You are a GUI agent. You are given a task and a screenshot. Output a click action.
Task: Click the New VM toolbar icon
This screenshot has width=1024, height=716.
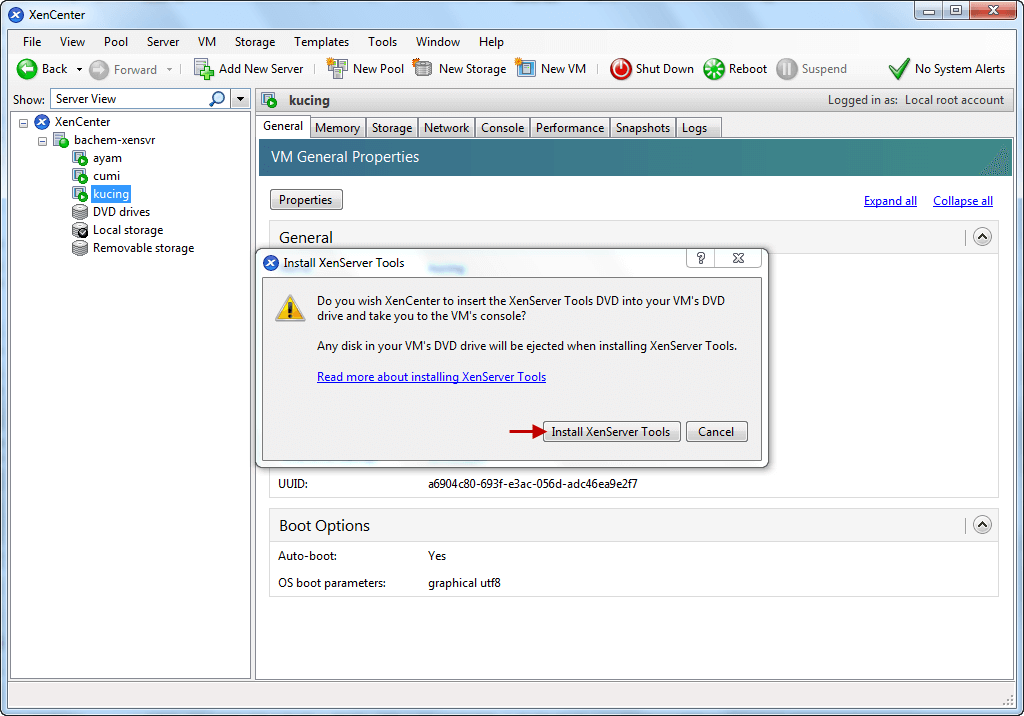pos(525,68)
